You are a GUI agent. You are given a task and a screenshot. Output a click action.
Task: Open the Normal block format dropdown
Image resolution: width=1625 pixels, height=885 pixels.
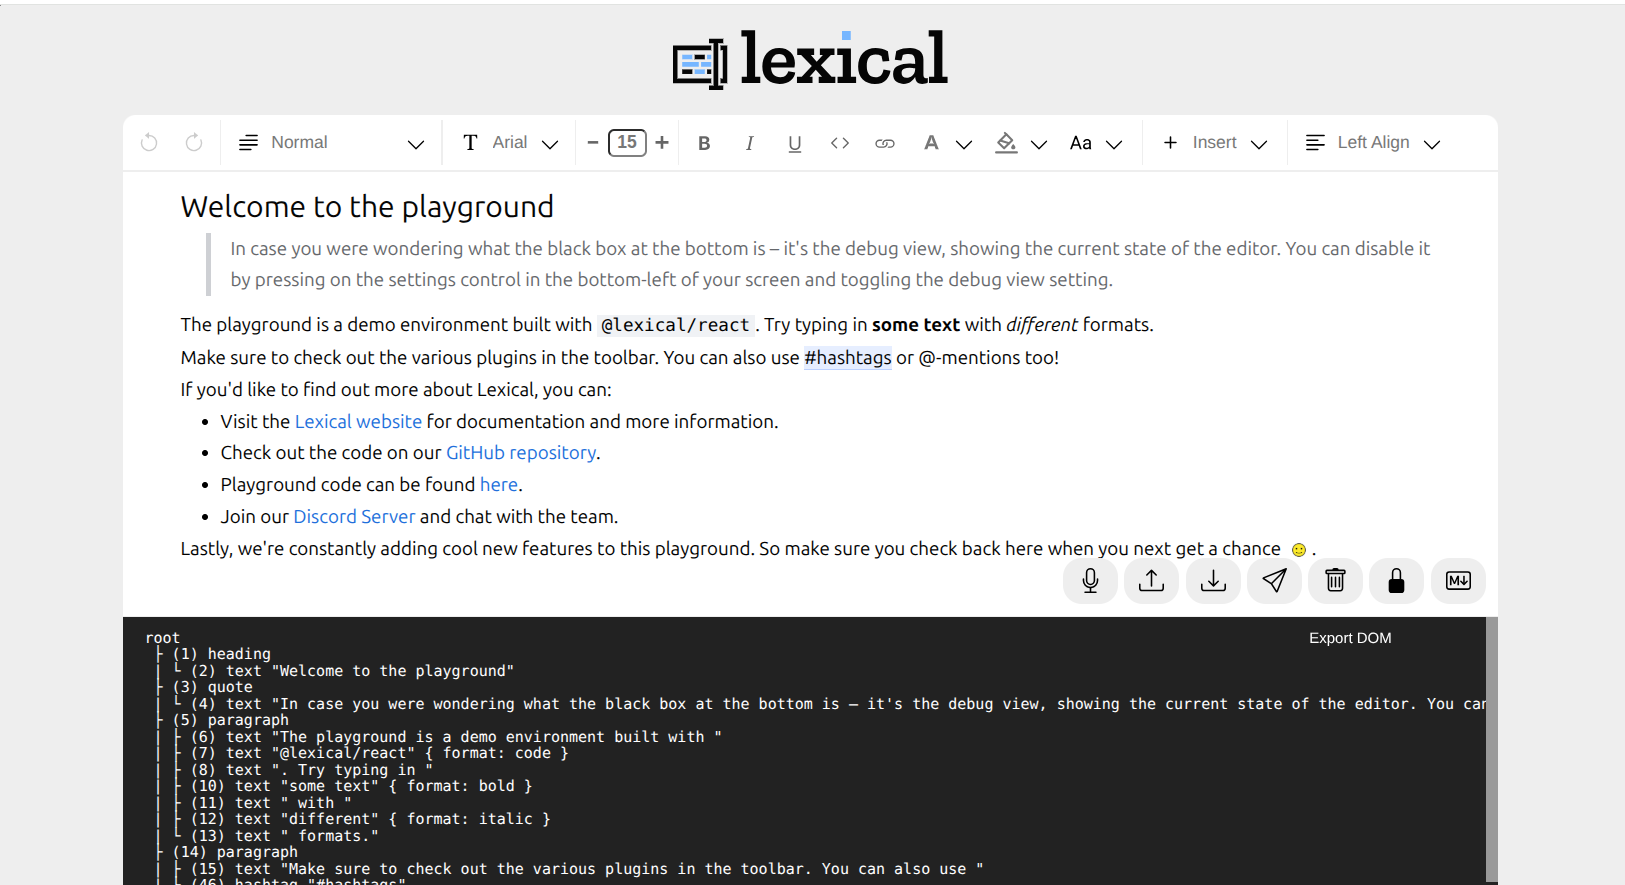331,143
